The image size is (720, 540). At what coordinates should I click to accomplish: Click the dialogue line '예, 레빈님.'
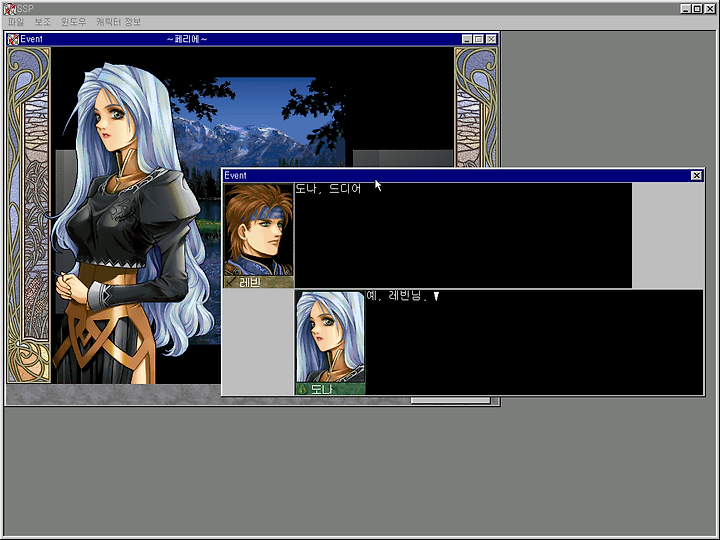(x=397, y=296)
